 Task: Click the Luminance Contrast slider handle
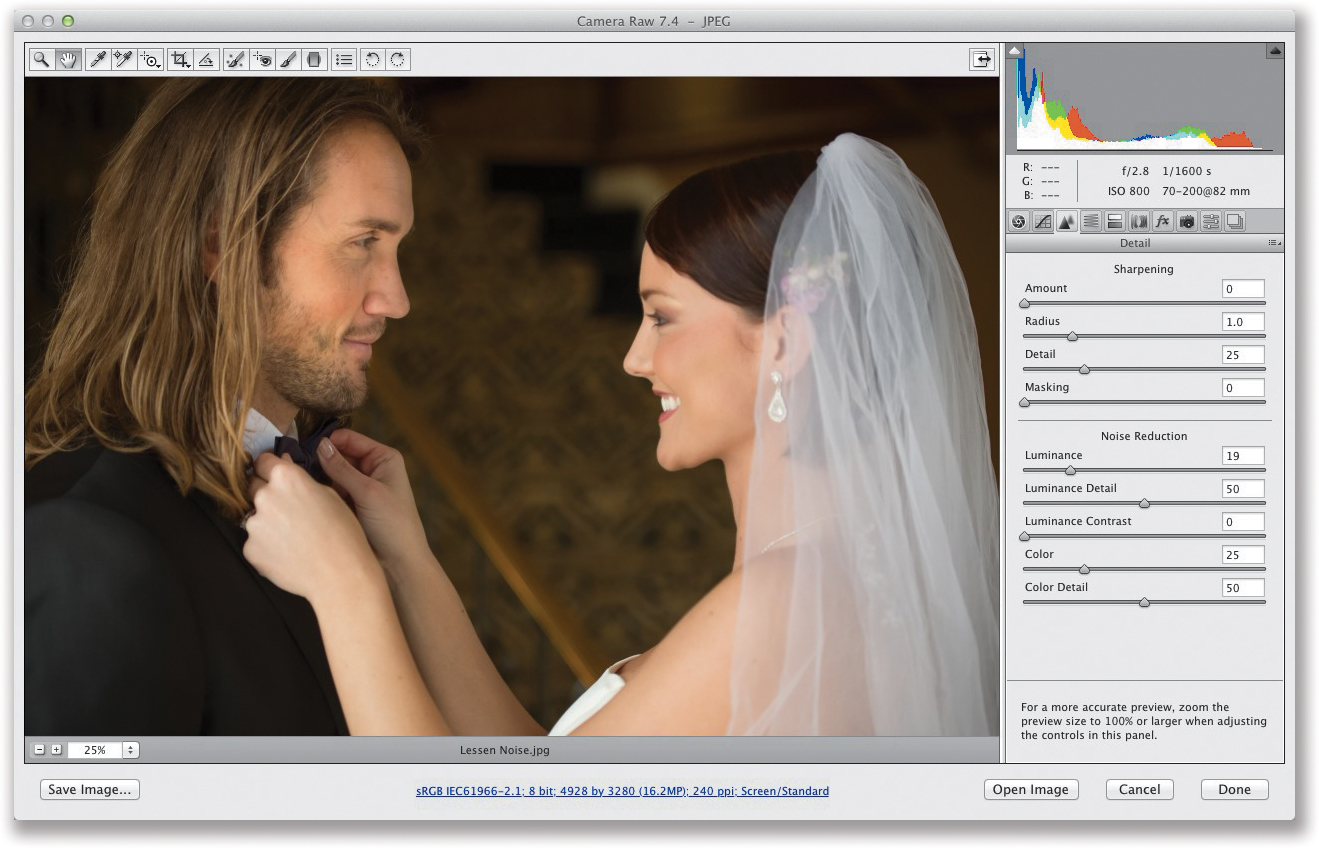(x=1024, y=536)
